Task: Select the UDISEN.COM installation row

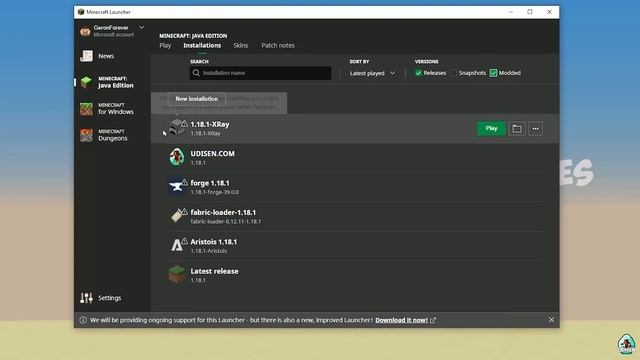Action: pyautogui.click(x=355, y=158)
